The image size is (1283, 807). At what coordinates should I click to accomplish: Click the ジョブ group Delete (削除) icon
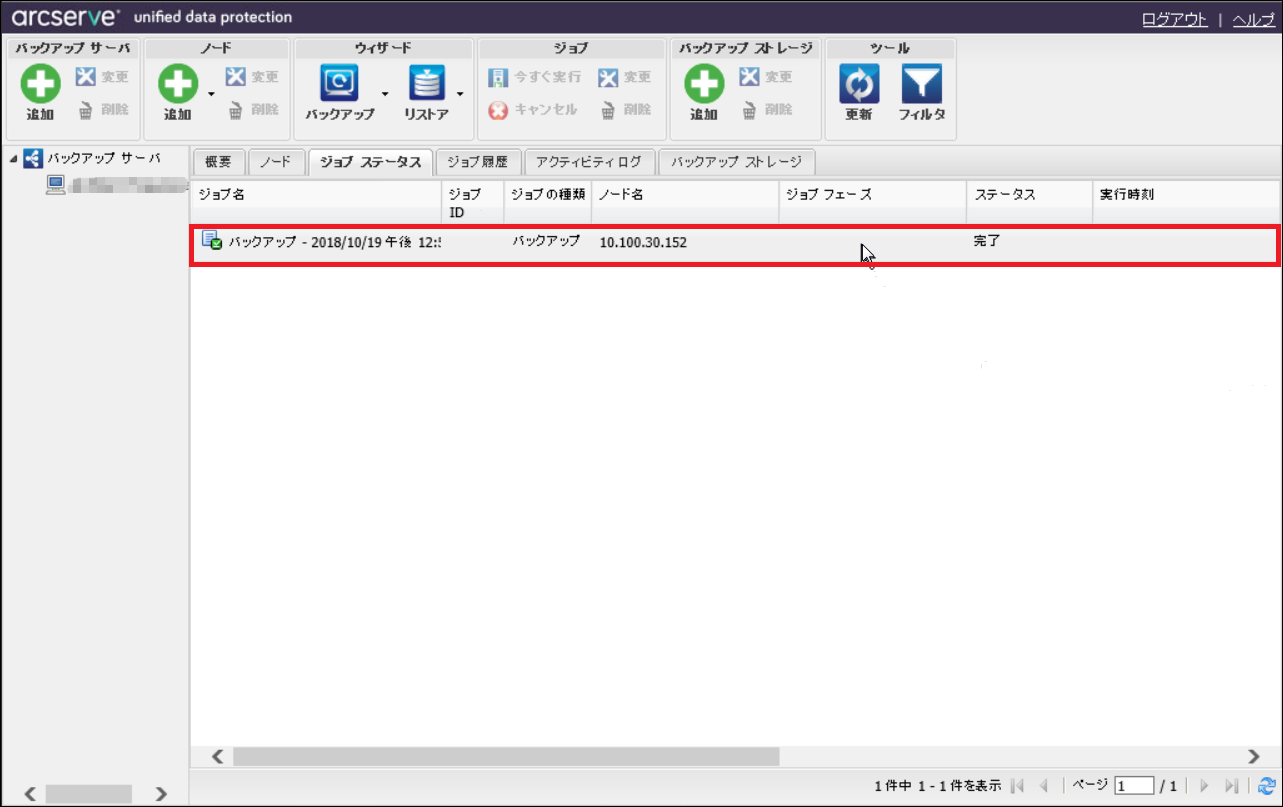point(607,110)
